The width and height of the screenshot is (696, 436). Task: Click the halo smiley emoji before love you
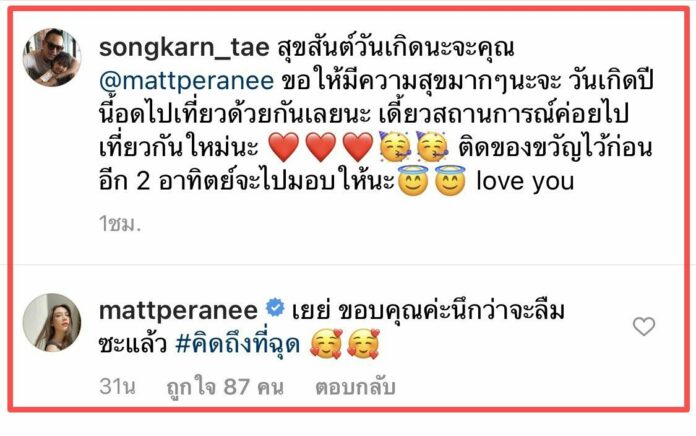point(450,181)
